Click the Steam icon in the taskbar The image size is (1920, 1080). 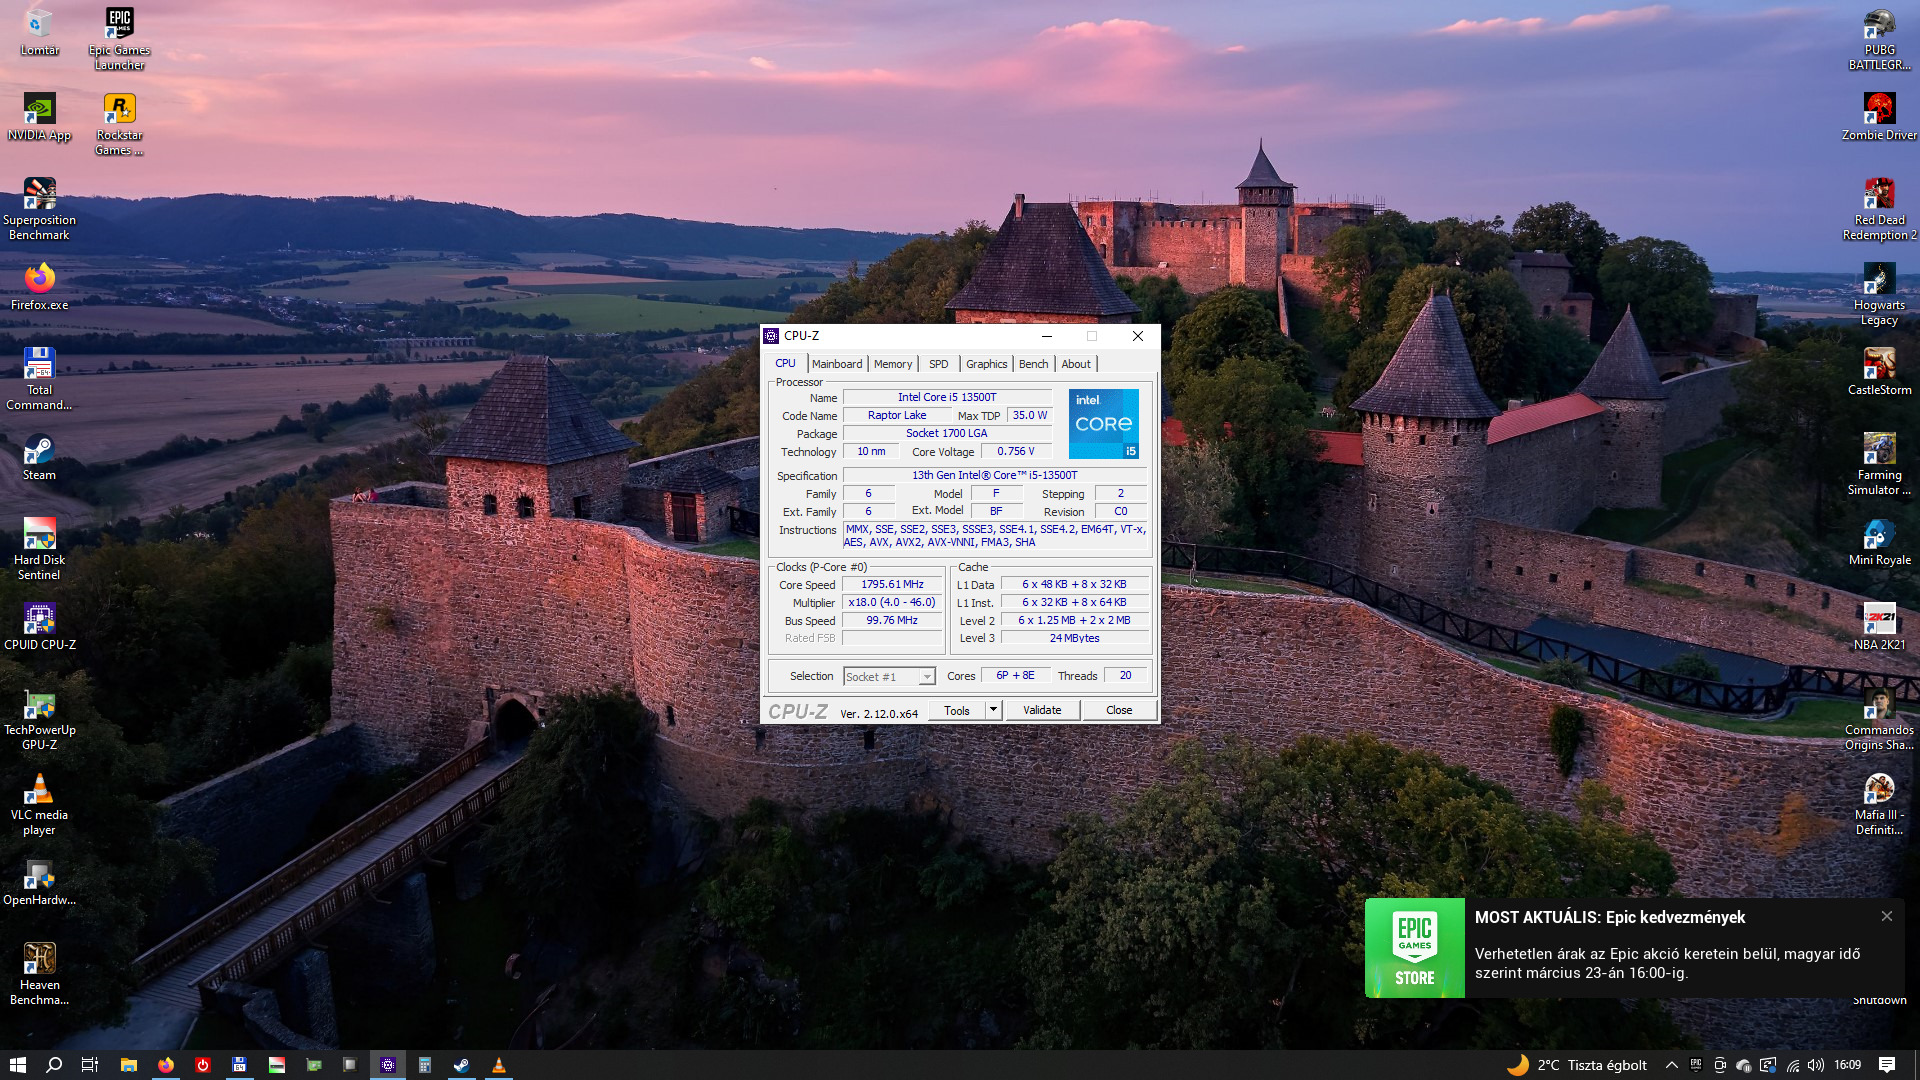point(461,1065)
